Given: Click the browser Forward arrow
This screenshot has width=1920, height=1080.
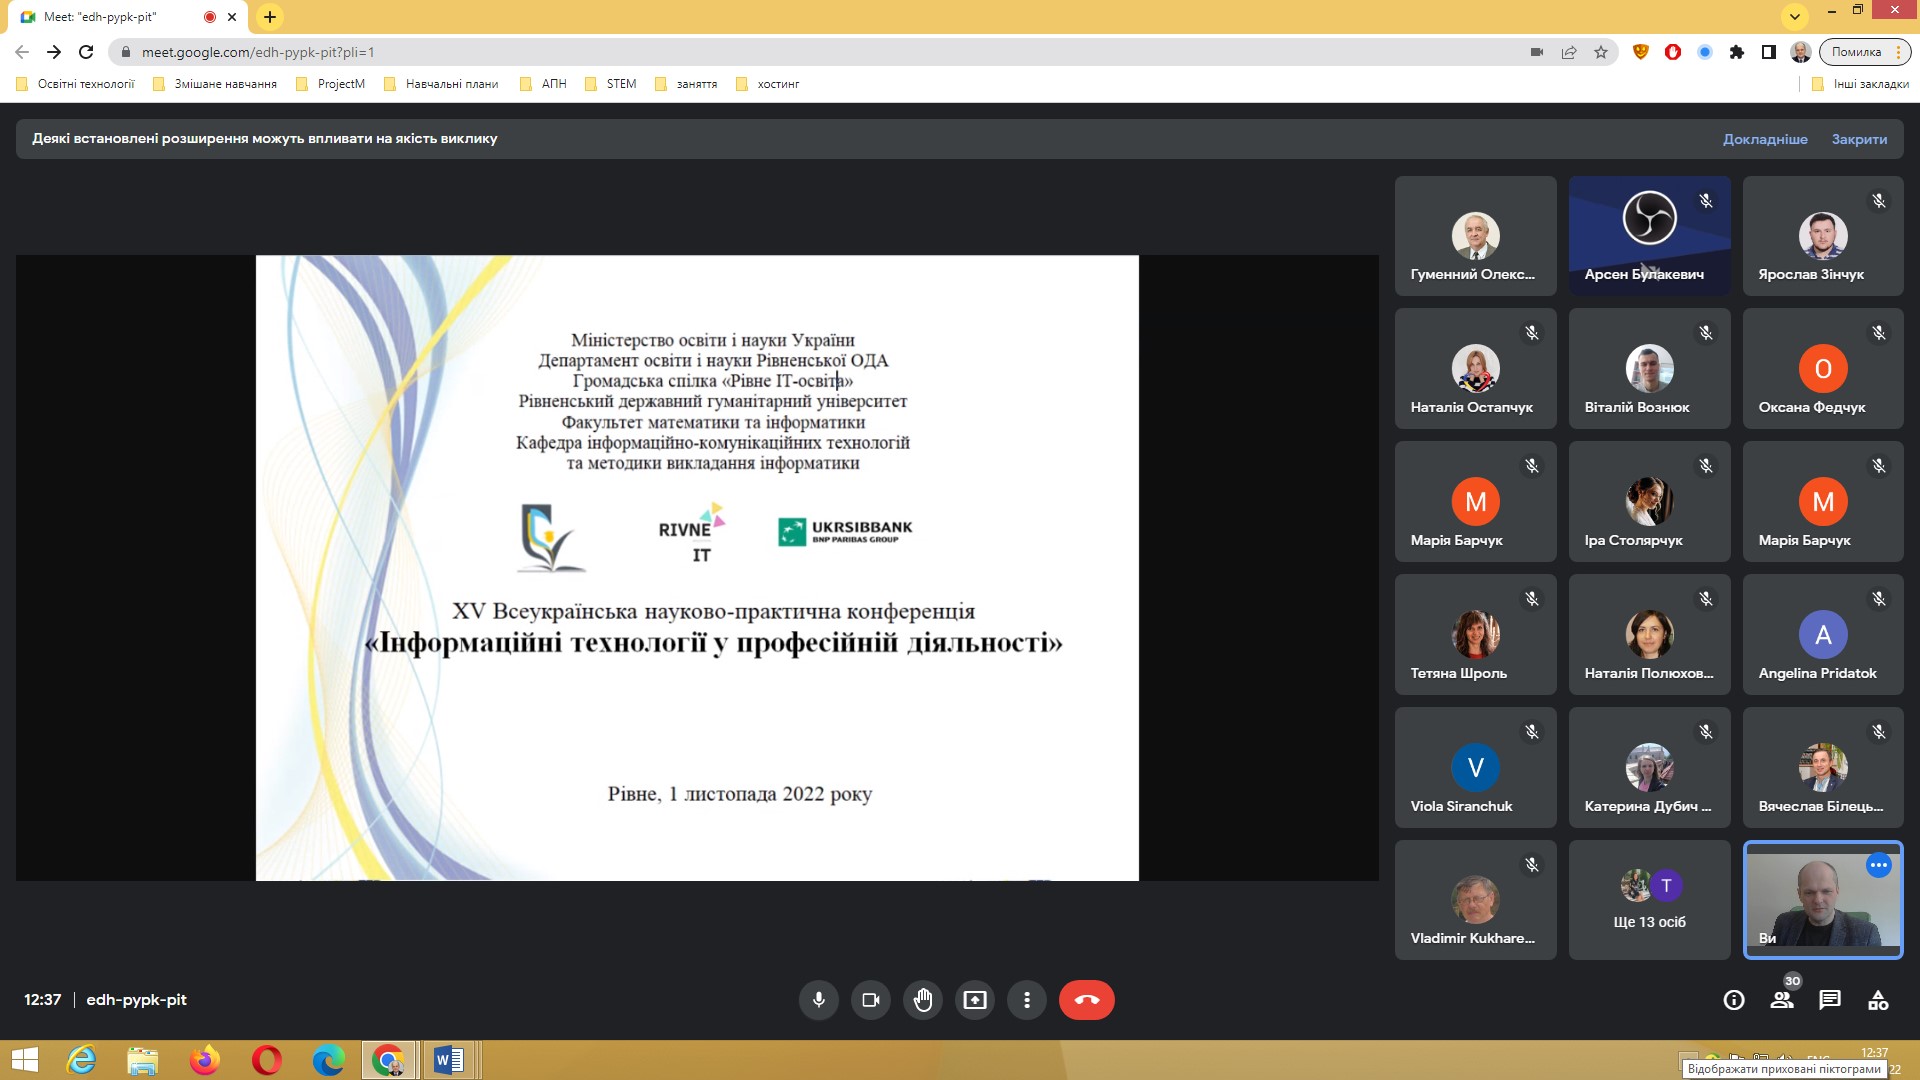Looking at the screenshot, I should [54, 52].
